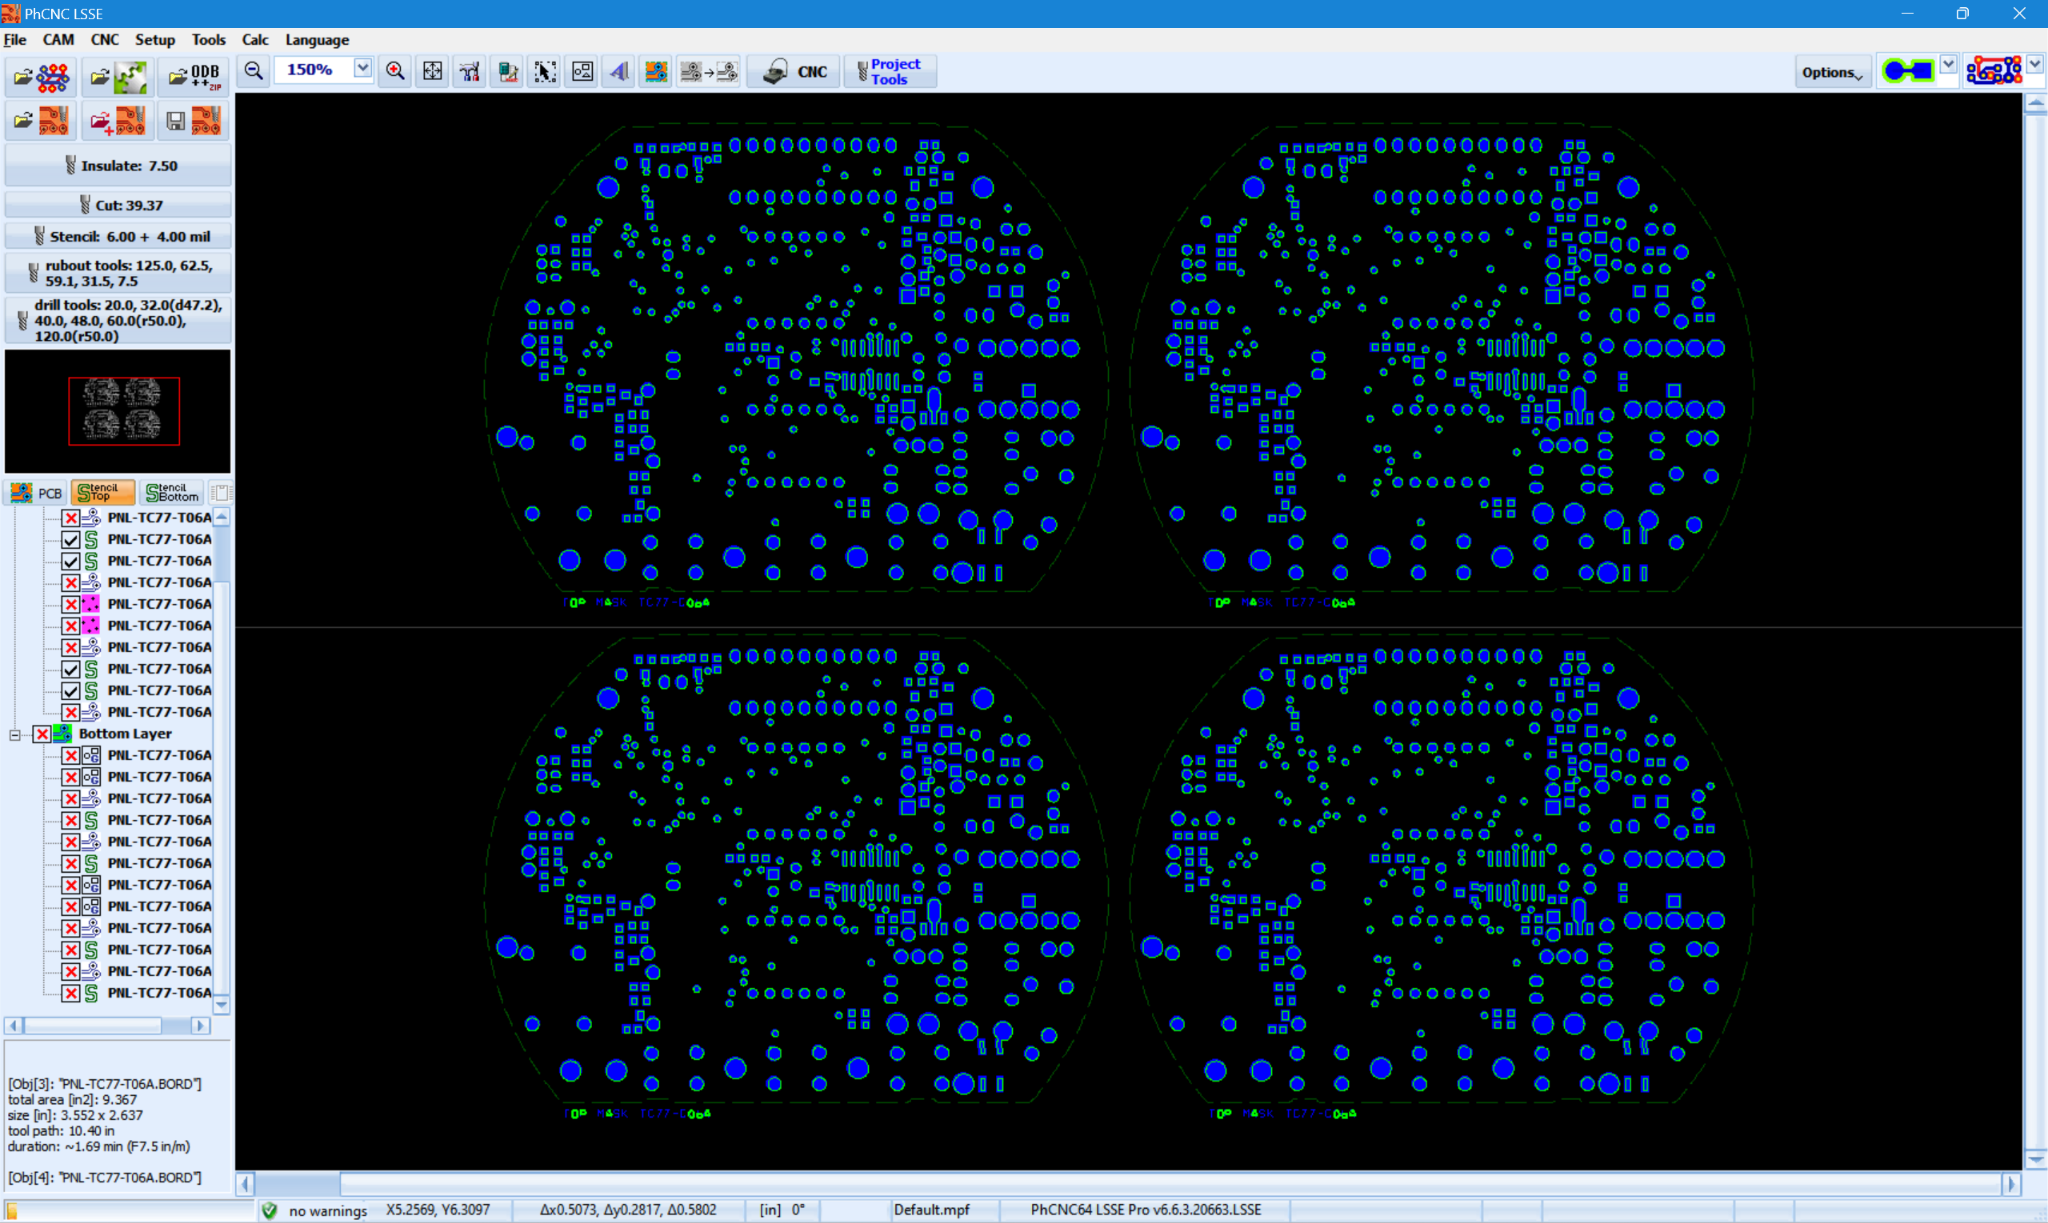Open Gerber files with the circuit folder icon
This screenshot has height=1223, width=2048.
pos(42,77)
